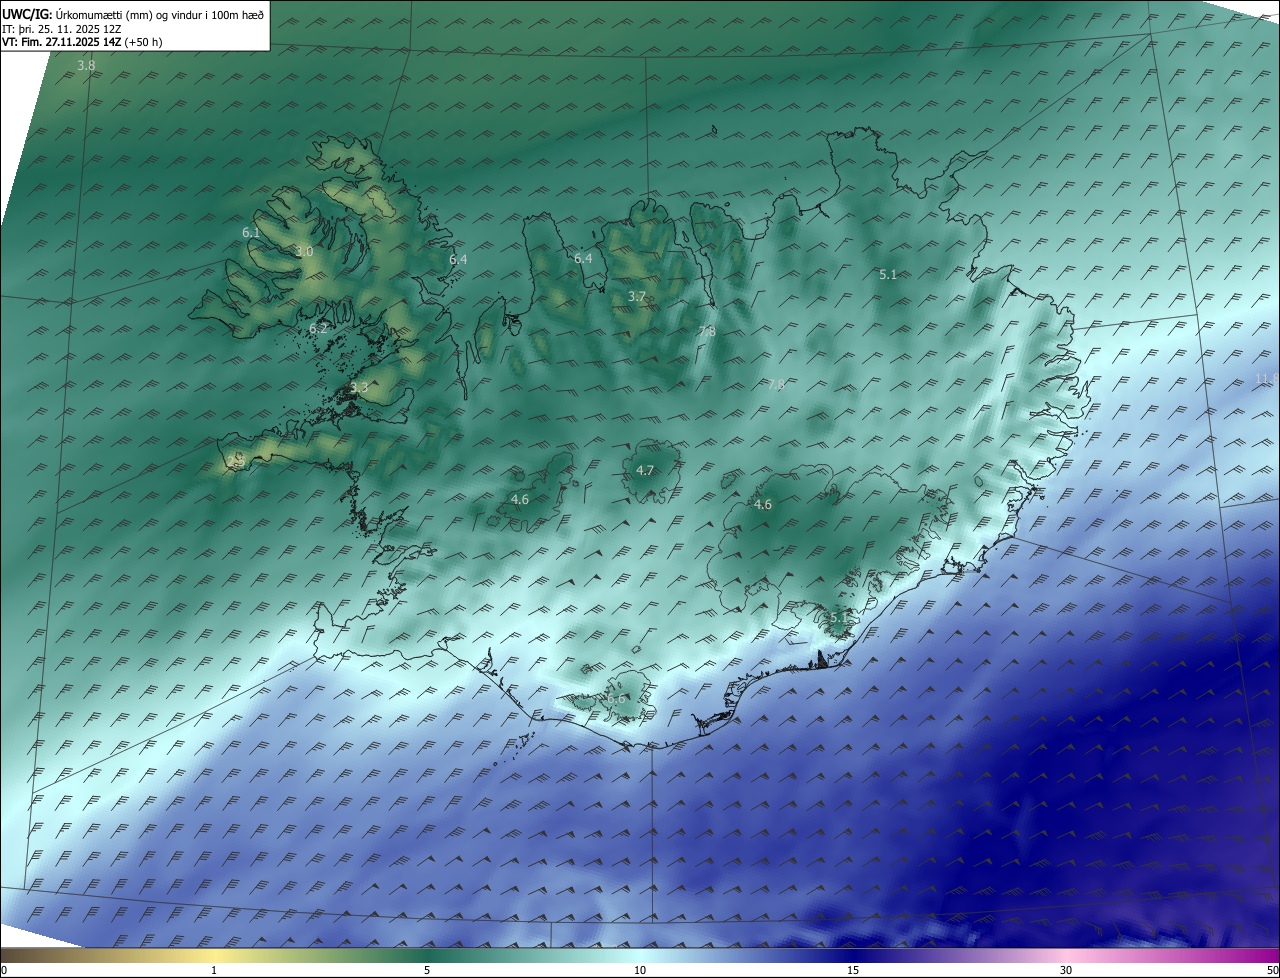Click the dark green colorbar segment above label 5
The width and height of the screenshot is (1280, 978).
pyautogui.click(x=427, y=954)
